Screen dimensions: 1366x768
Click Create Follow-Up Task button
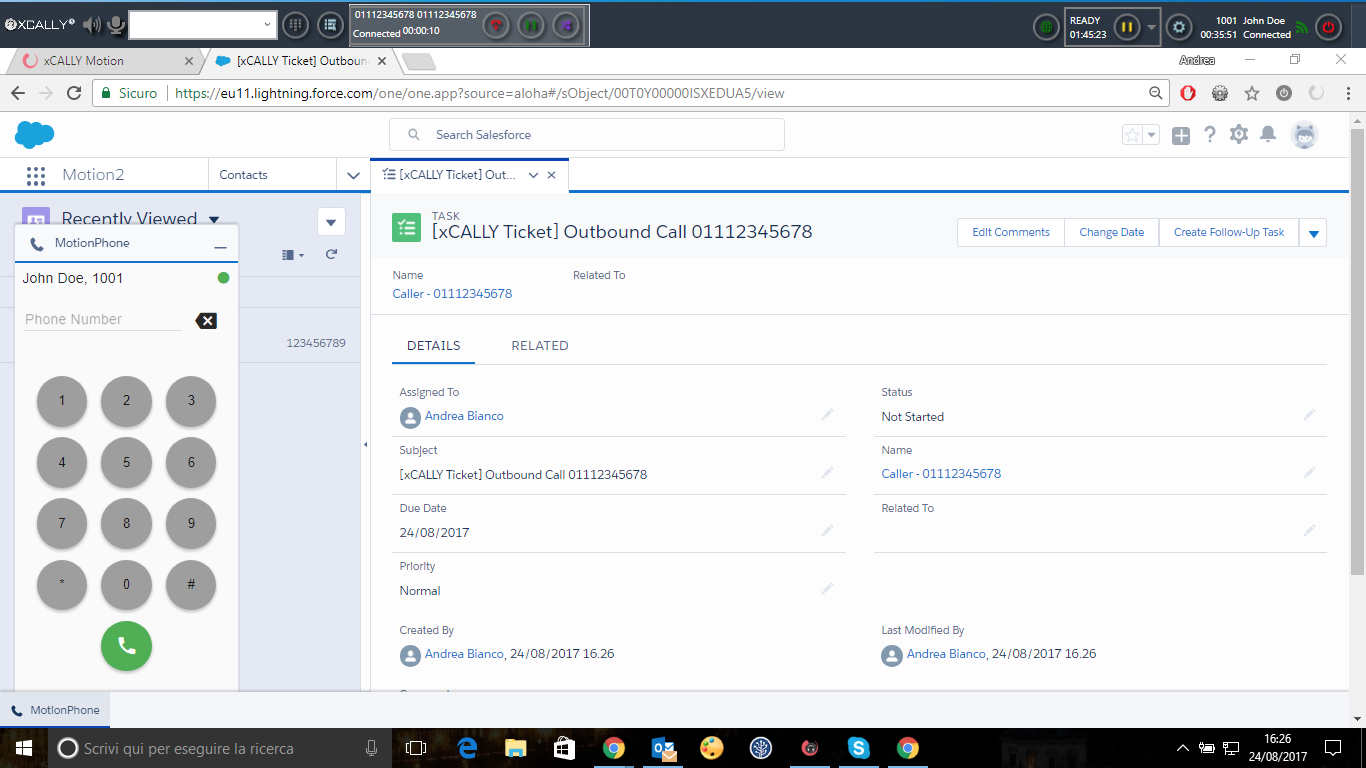point(1229,232)
